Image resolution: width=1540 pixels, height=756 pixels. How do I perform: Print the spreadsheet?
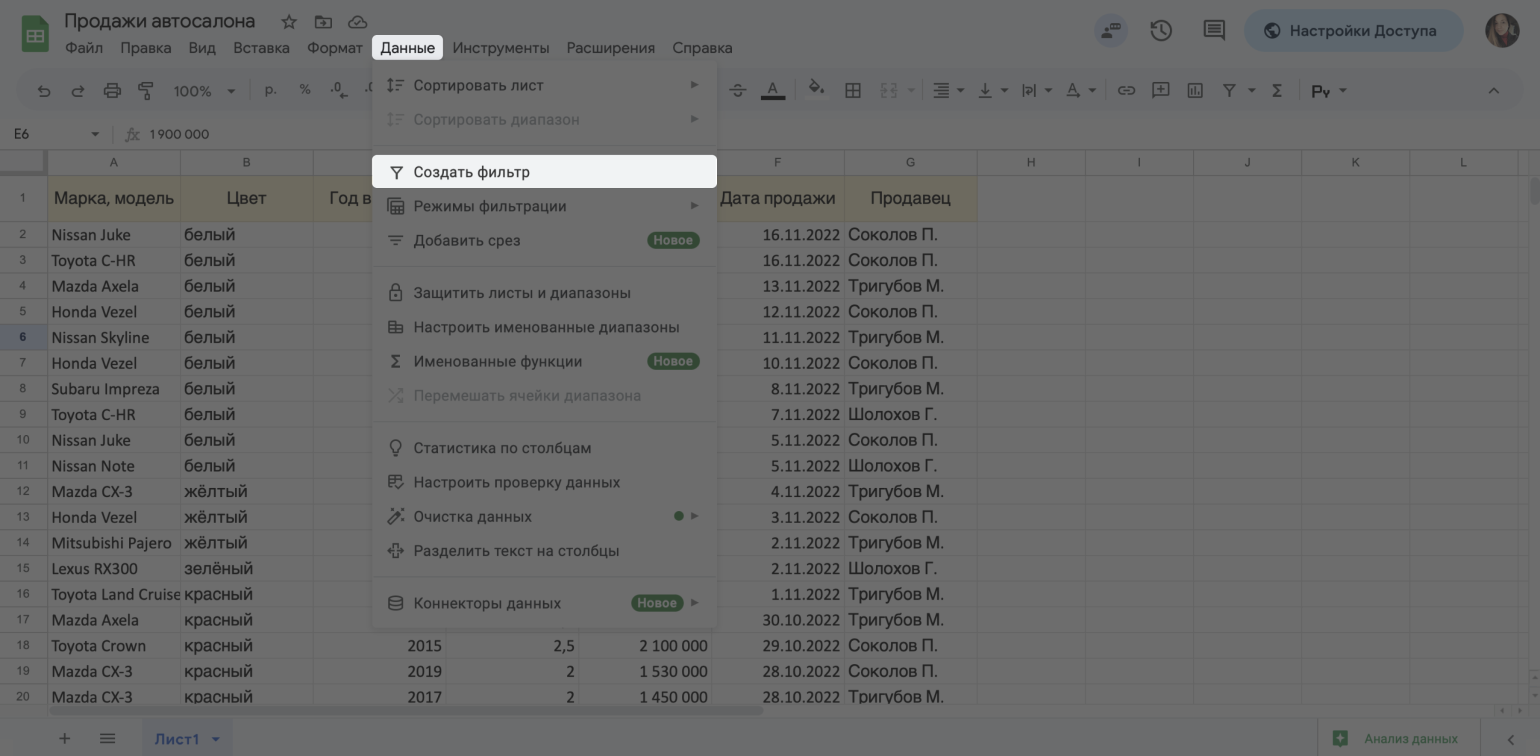coord(112,91)
